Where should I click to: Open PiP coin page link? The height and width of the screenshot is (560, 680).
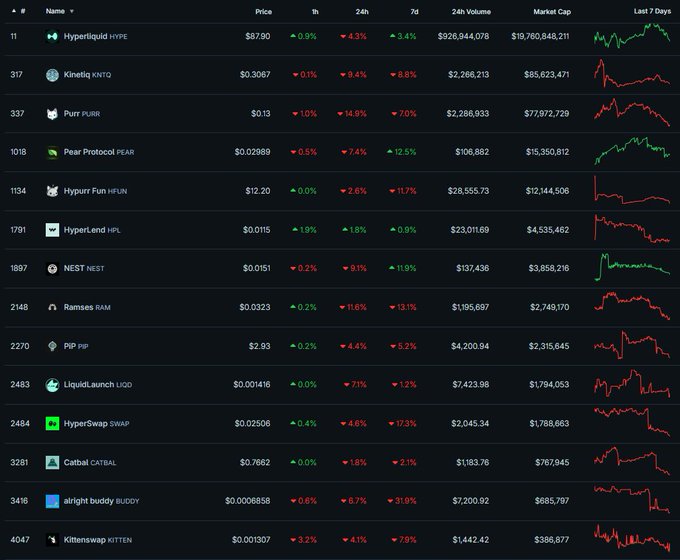coord(76,346)
